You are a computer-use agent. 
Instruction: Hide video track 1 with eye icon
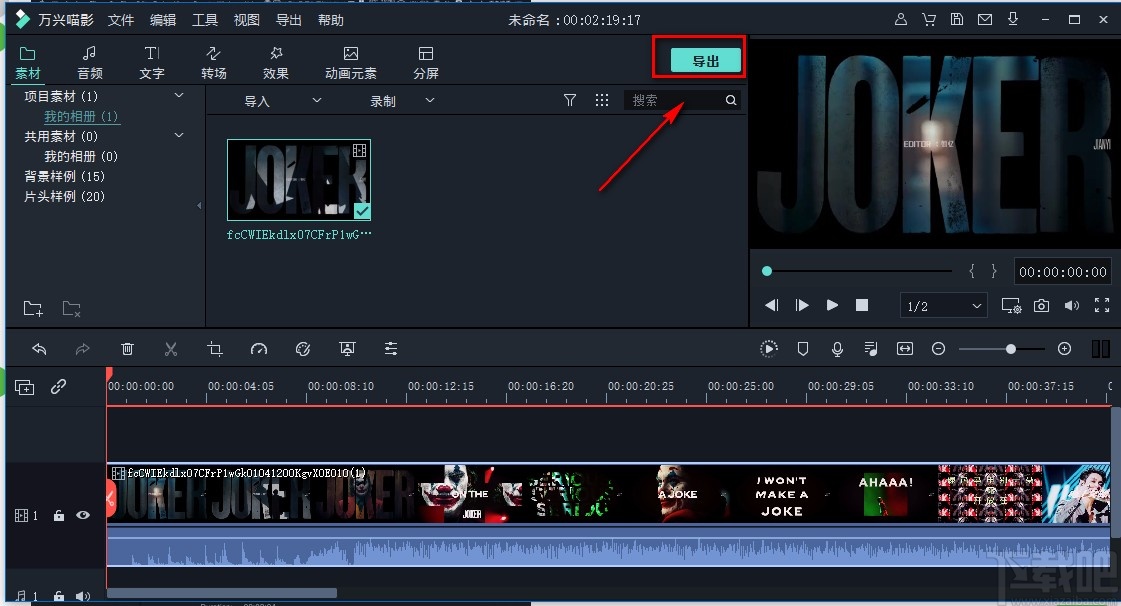(83, 515)
